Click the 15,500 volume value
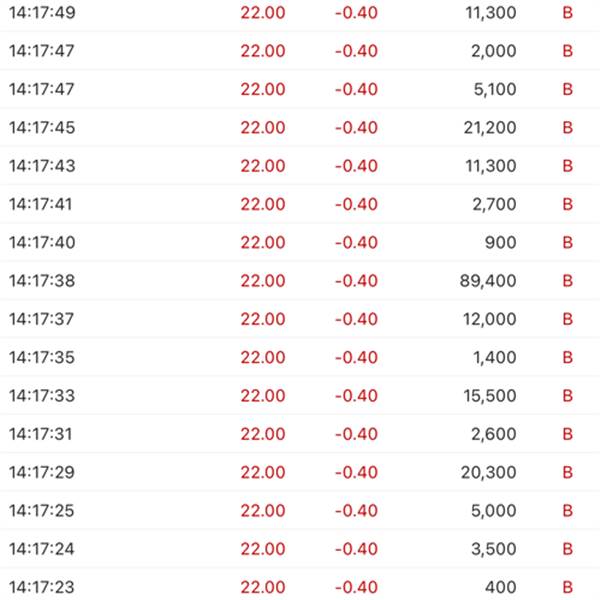Viewport: 600px width, 600px height. point(490,396)
